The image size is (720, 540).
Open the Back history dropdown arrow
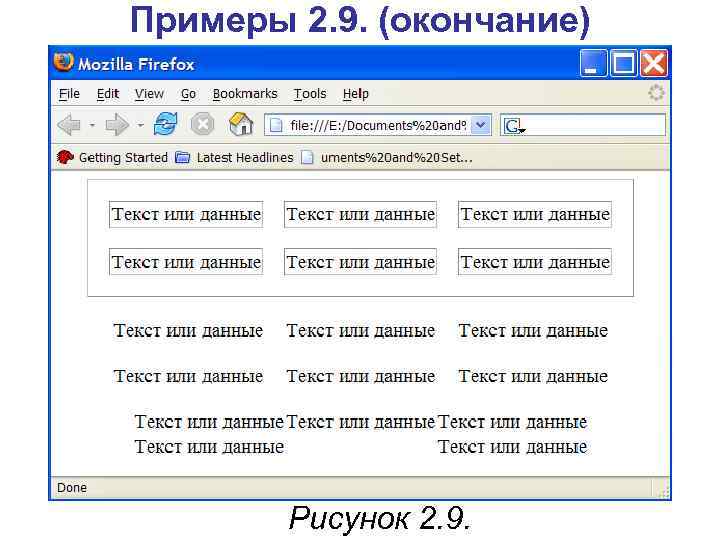92,125
